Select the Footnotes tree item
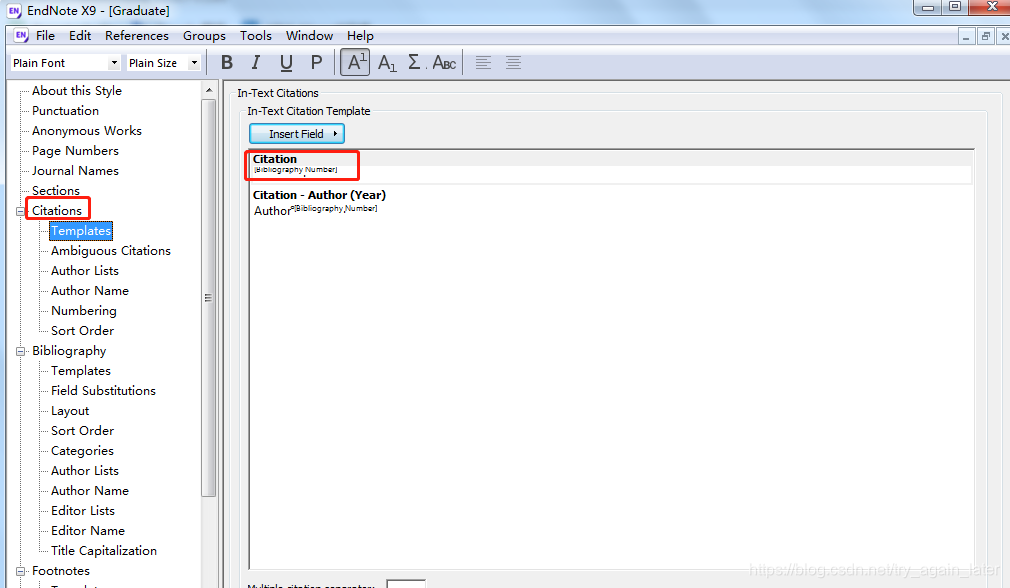The image size is (1010, 588). coord(61,571)
